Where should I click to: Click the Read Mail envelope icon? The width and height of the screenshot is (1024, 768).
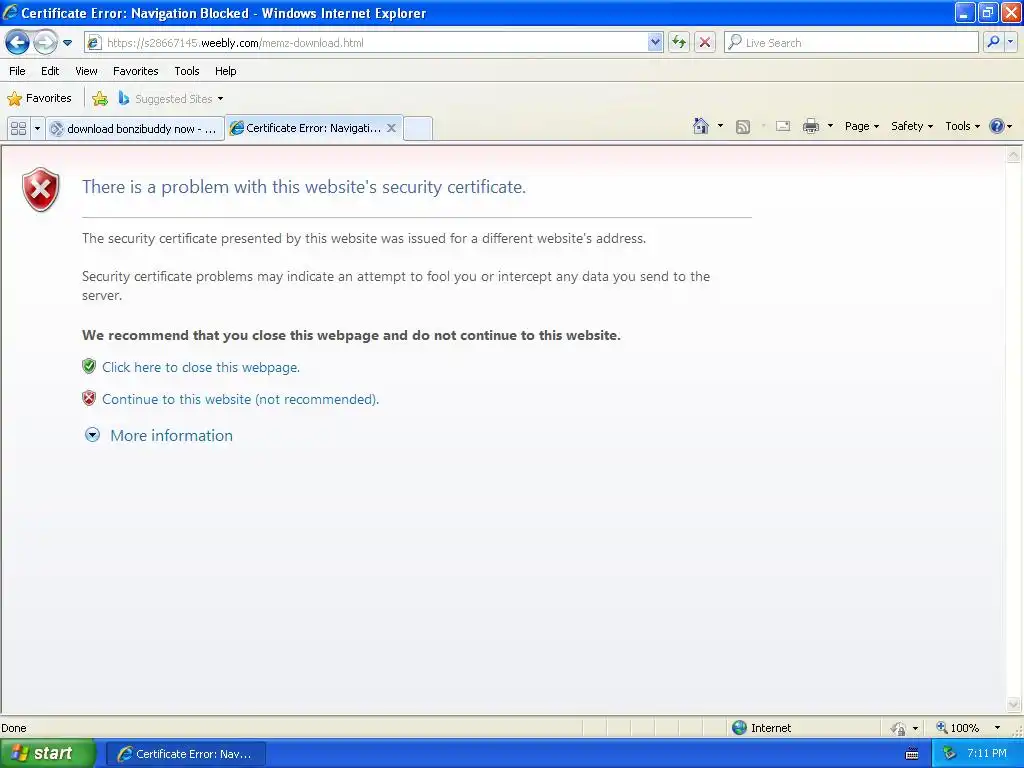pos(783,127)
